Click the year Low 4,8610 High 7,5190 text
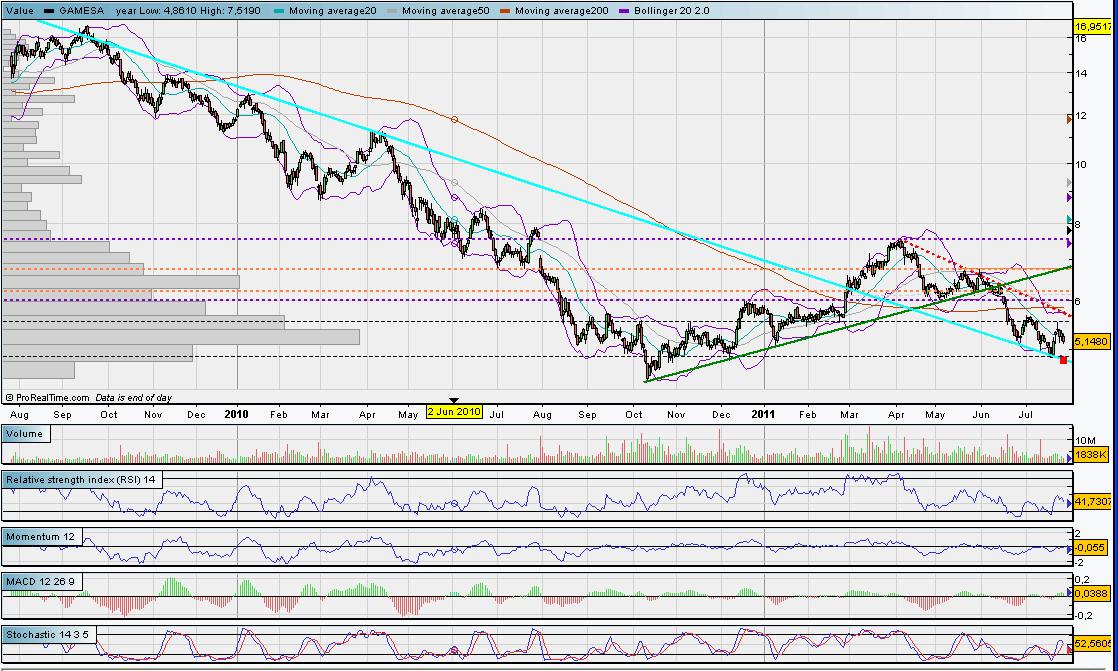Screen dimensions: 1118x671 (x=188, y=11)
